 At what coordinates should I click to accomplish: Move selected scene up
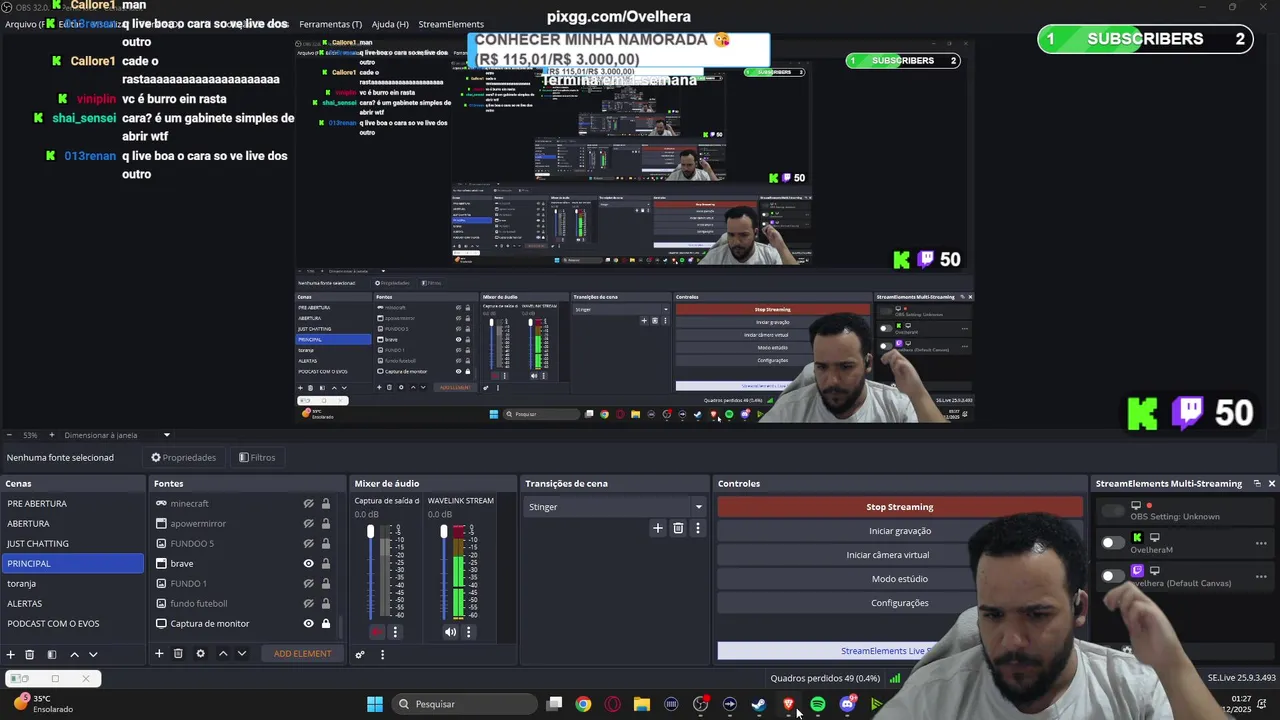click(74, 654)
